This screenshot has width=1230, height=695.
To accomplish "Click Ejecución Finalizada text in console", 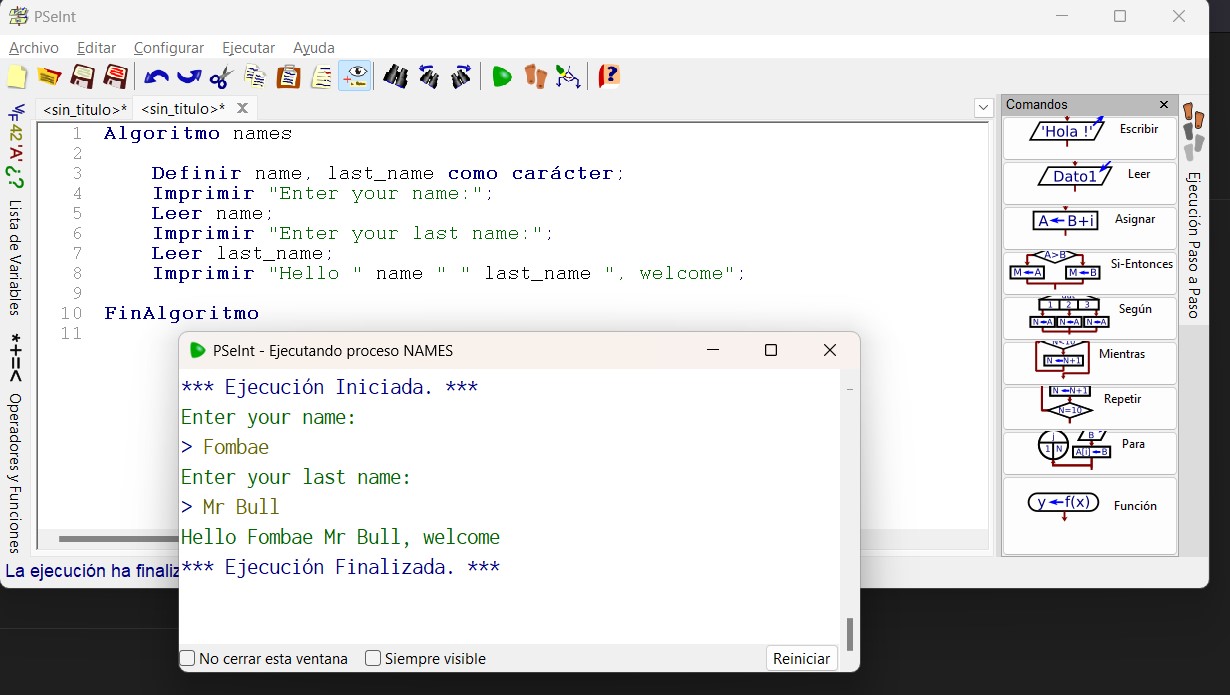I will [340, 567].
